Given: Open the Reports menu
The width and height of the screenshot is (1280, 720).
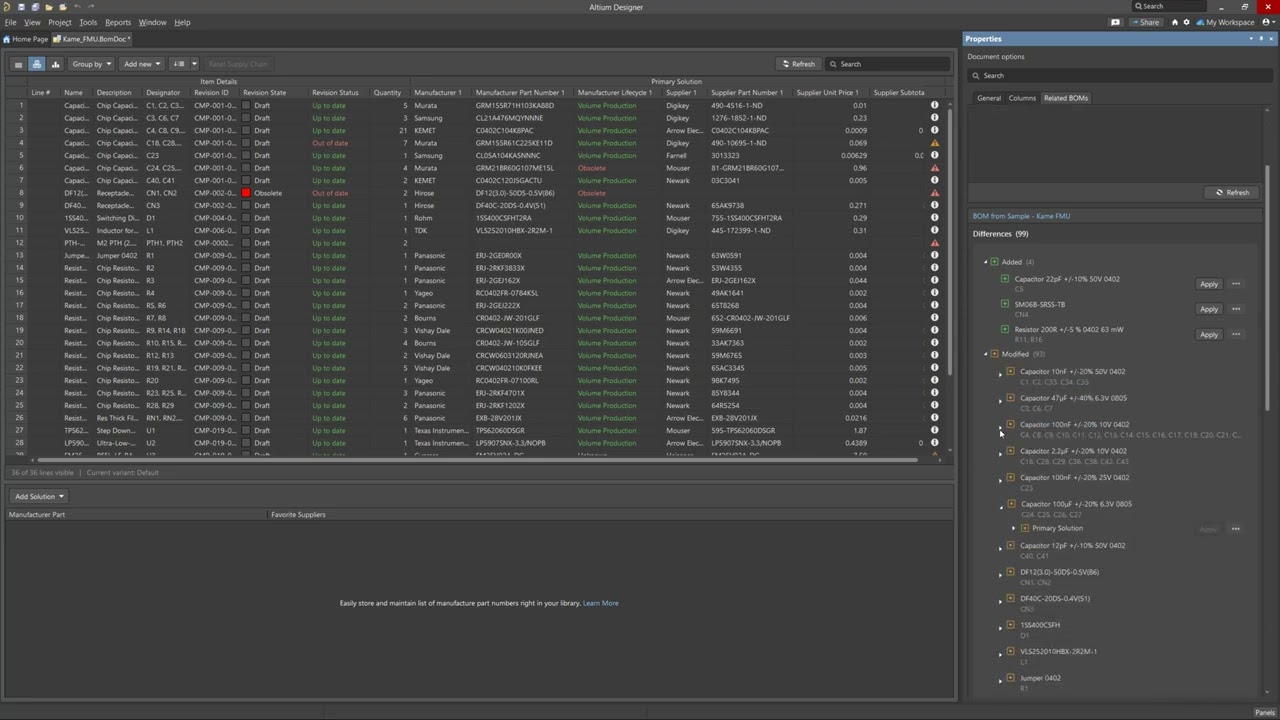Looking at the screenshot, I should pos(117,22).
